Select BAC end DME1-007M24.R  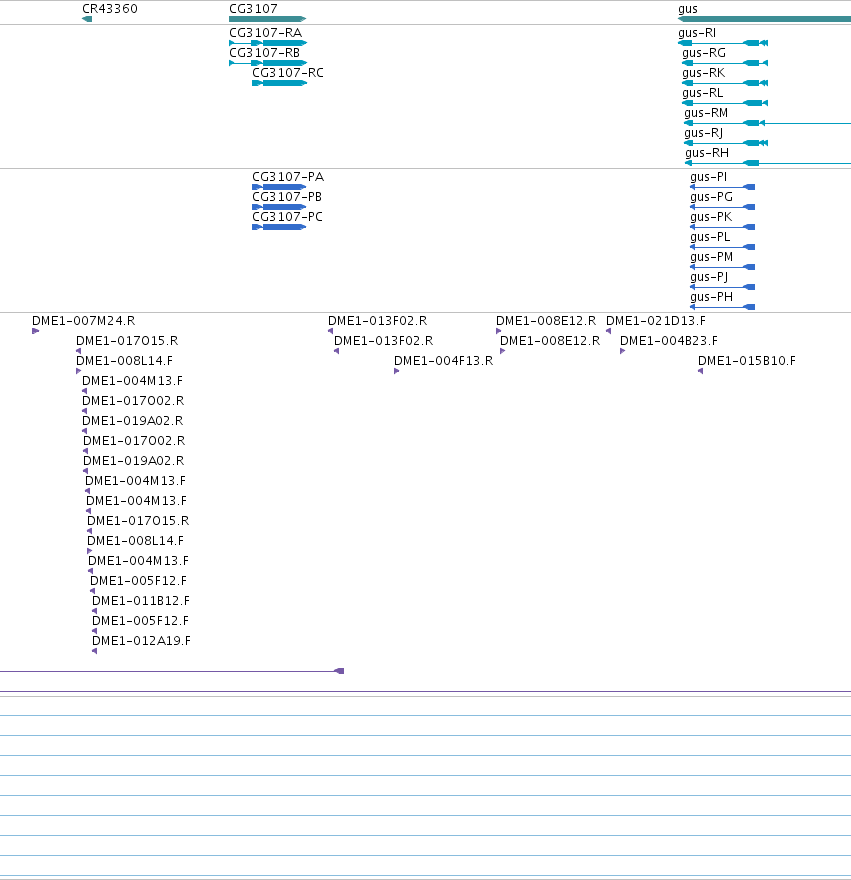[35, 331]
